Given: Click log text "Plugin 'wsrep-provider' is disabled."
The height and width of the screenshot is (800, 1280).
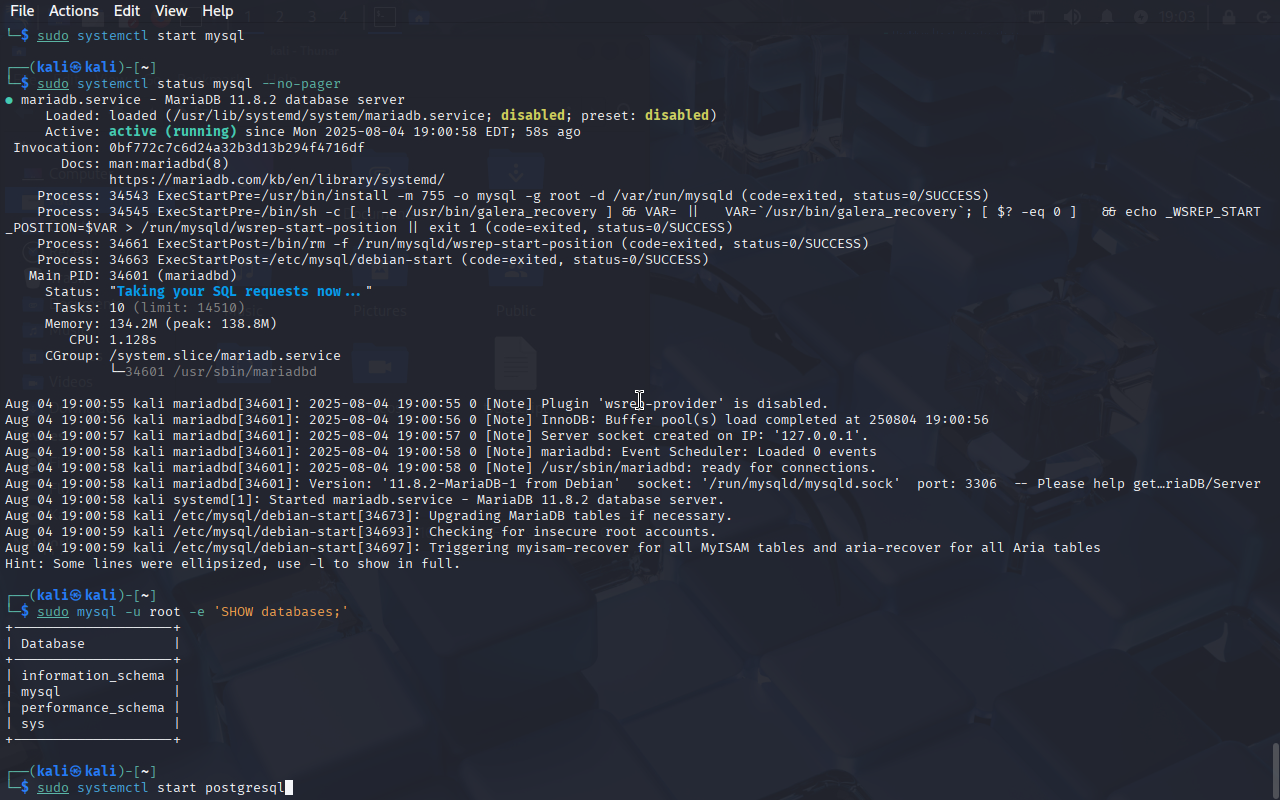Looking at the screenshot, I should click(685, 404).
